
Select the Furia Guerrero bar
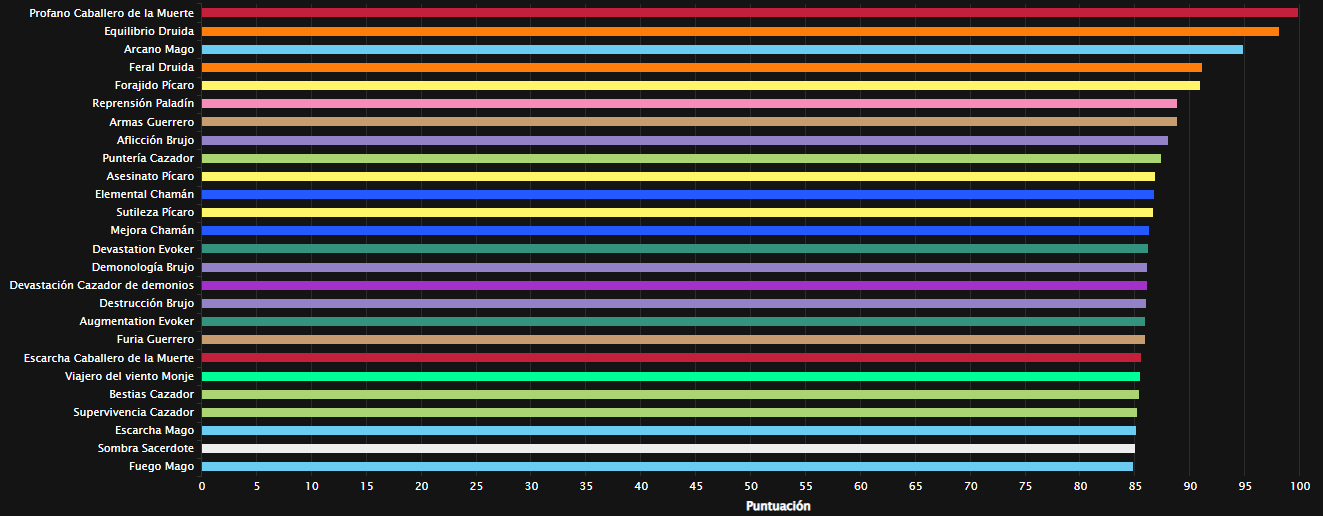[x=673, y=339]
